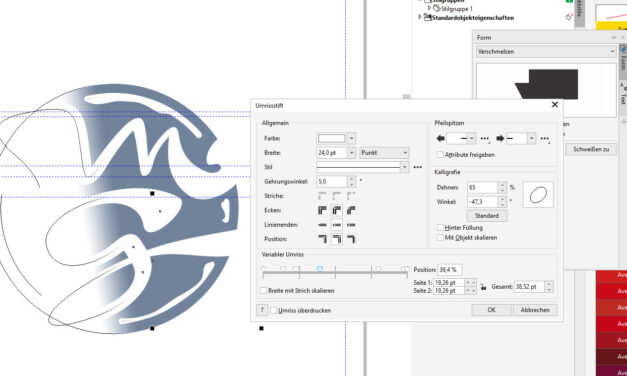Click the calligraphy nib shape preview
Viewport: 627px width, 376px height.
tap(538, 195)
